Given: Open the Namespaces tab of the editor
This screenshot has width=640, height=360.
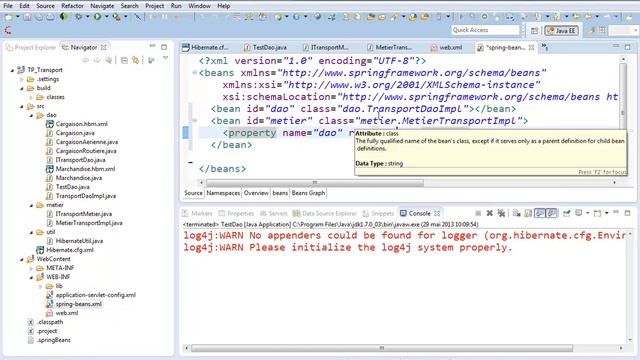Looking at the screenshot, I should coord(223,193).
